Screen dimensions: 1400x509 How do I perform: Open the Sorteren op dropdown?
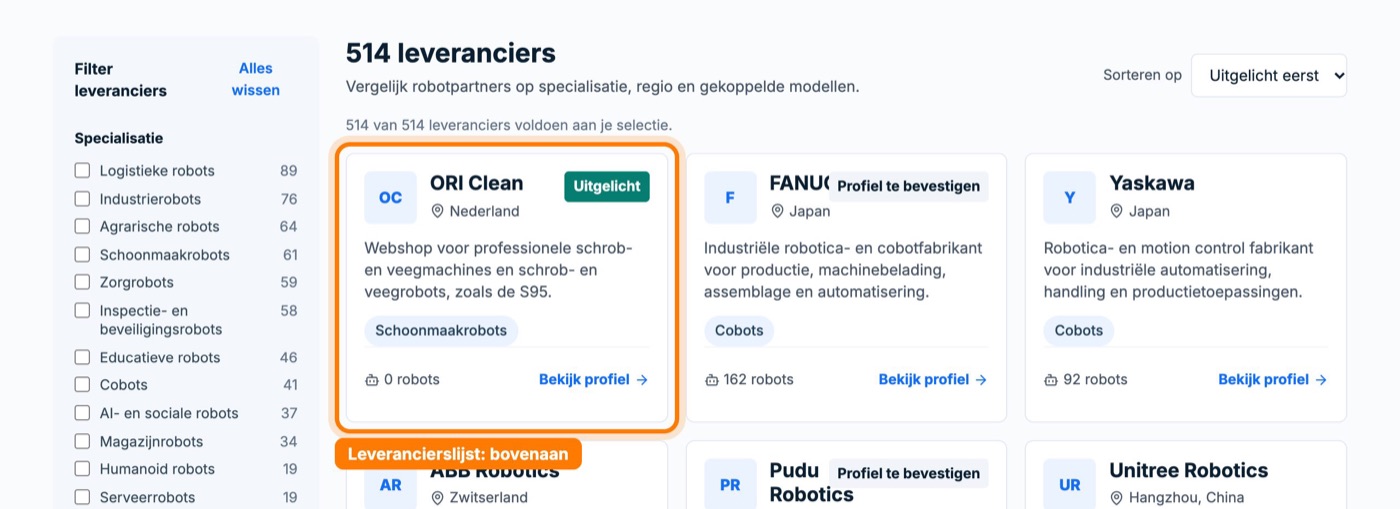tap(1269, 75)
